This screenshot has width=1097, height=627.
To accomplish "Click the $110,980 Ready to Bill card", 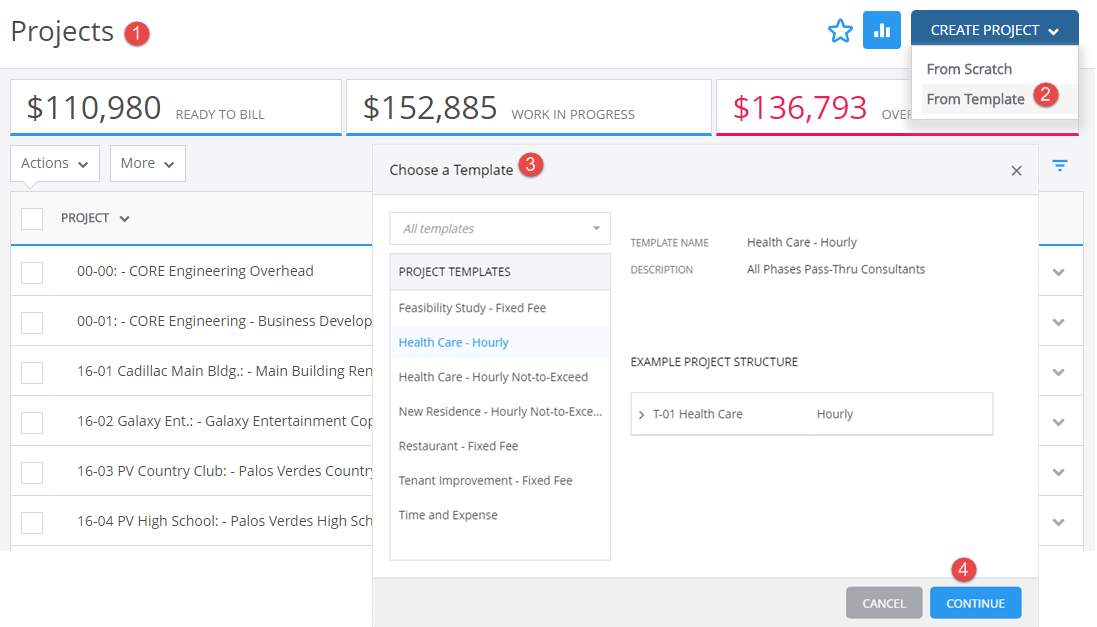I will [x=176, y=105].
